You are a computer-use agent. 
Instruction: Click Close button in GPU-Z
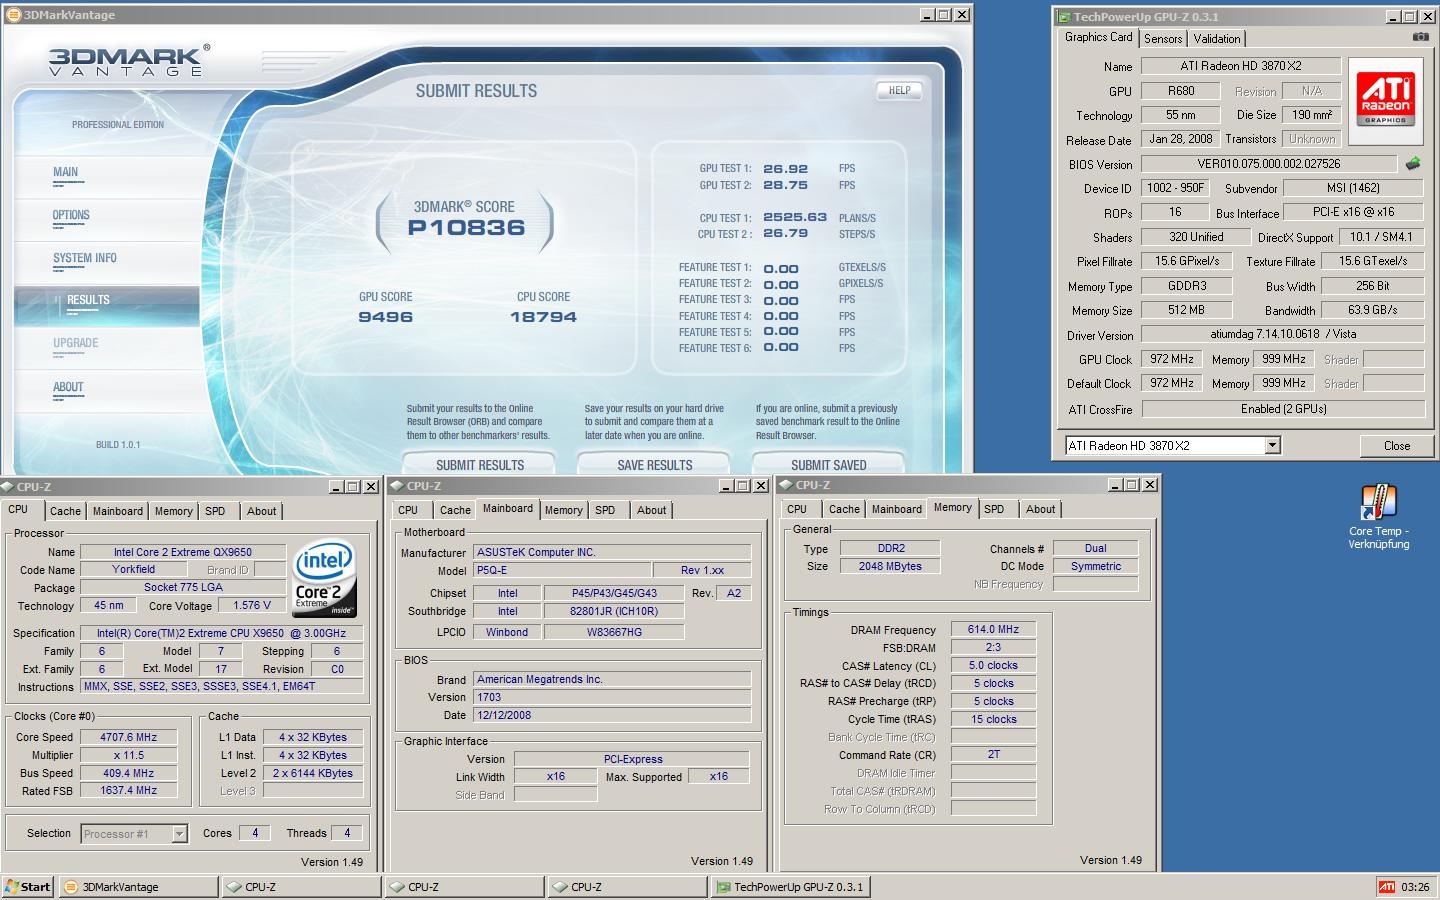[x=1396, y=446]
